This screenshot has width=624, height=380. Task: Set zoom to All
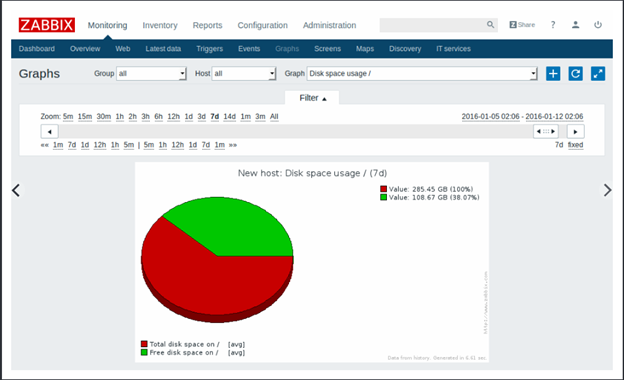pos(274,117)
